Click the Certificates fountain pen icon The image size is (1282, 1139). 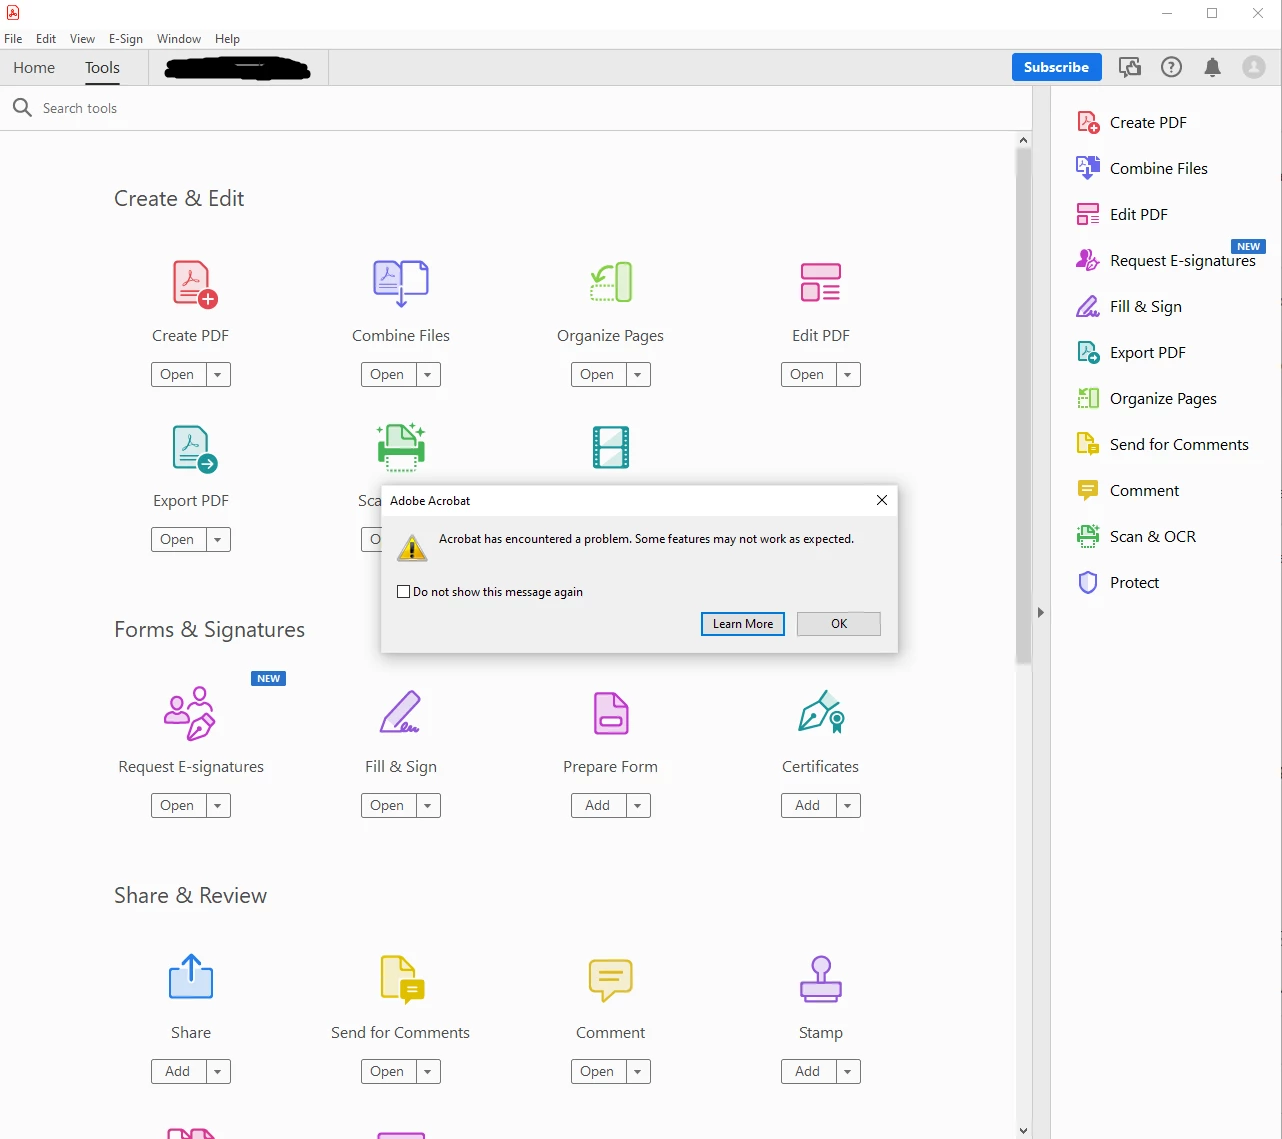[821, 712]
